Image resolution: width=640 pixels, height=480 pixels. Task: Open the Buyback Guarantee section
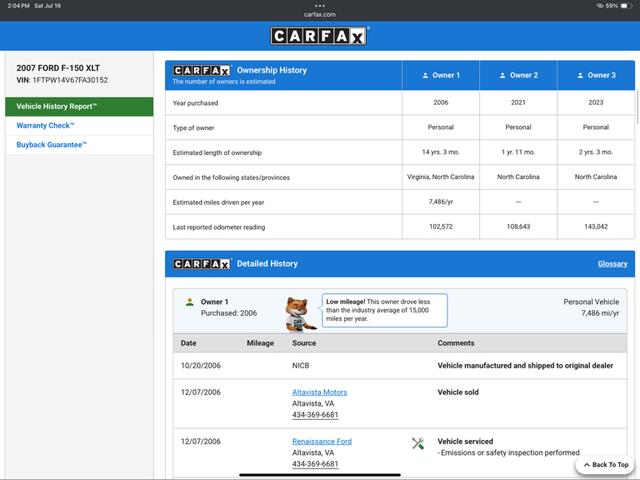pos(51,144)
